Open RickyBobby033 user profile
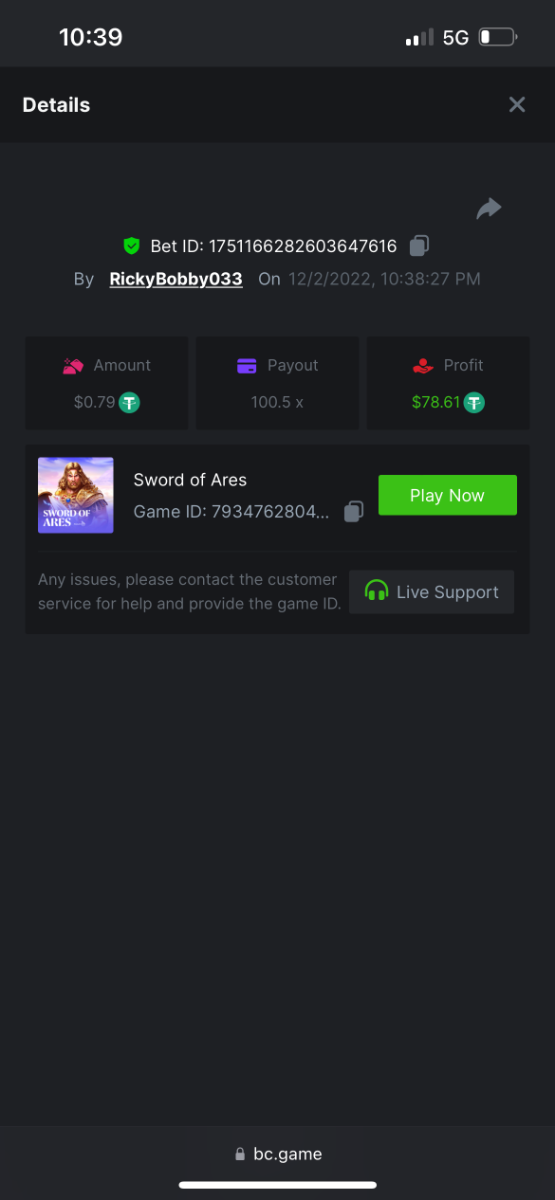Screen dimensions: 555x1200 [176, 279]
